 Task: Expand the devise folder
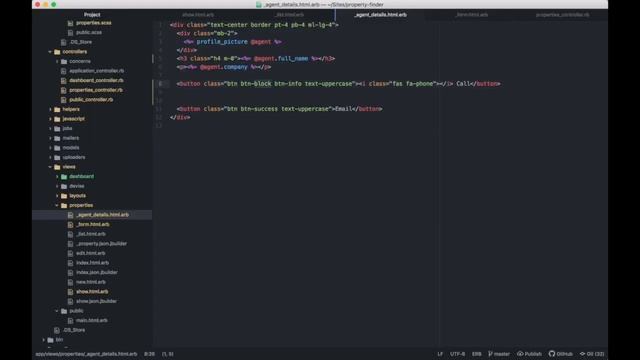tap(57, 186)
